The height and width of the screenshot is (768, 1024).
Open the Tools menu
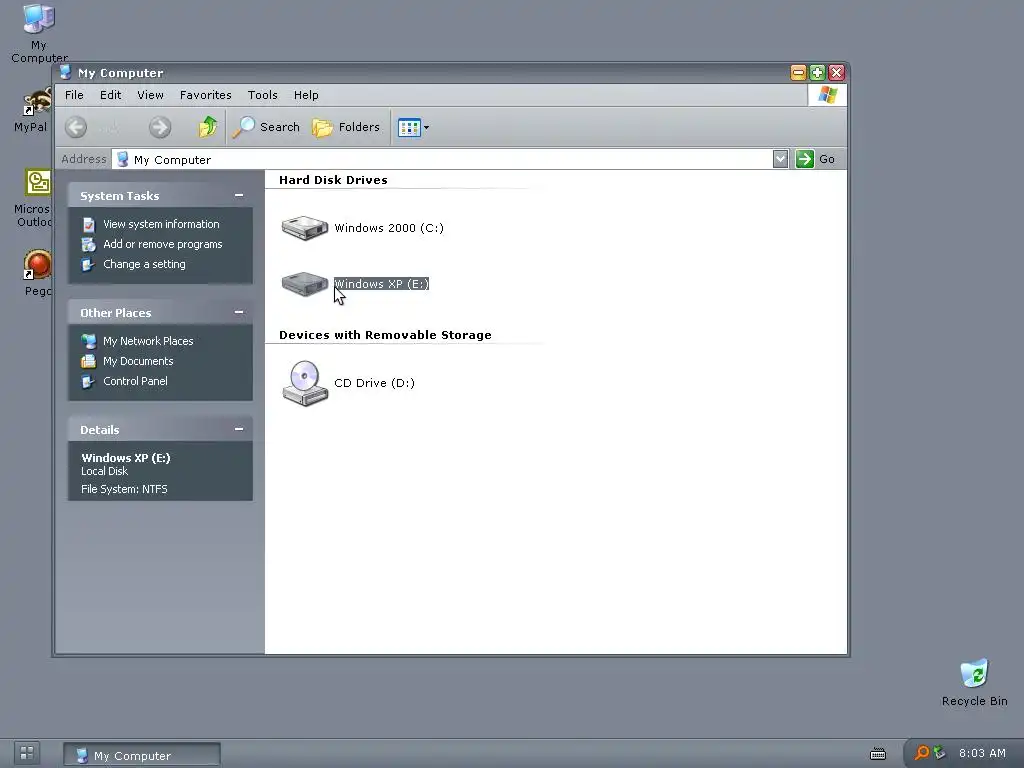click(263, 95)
